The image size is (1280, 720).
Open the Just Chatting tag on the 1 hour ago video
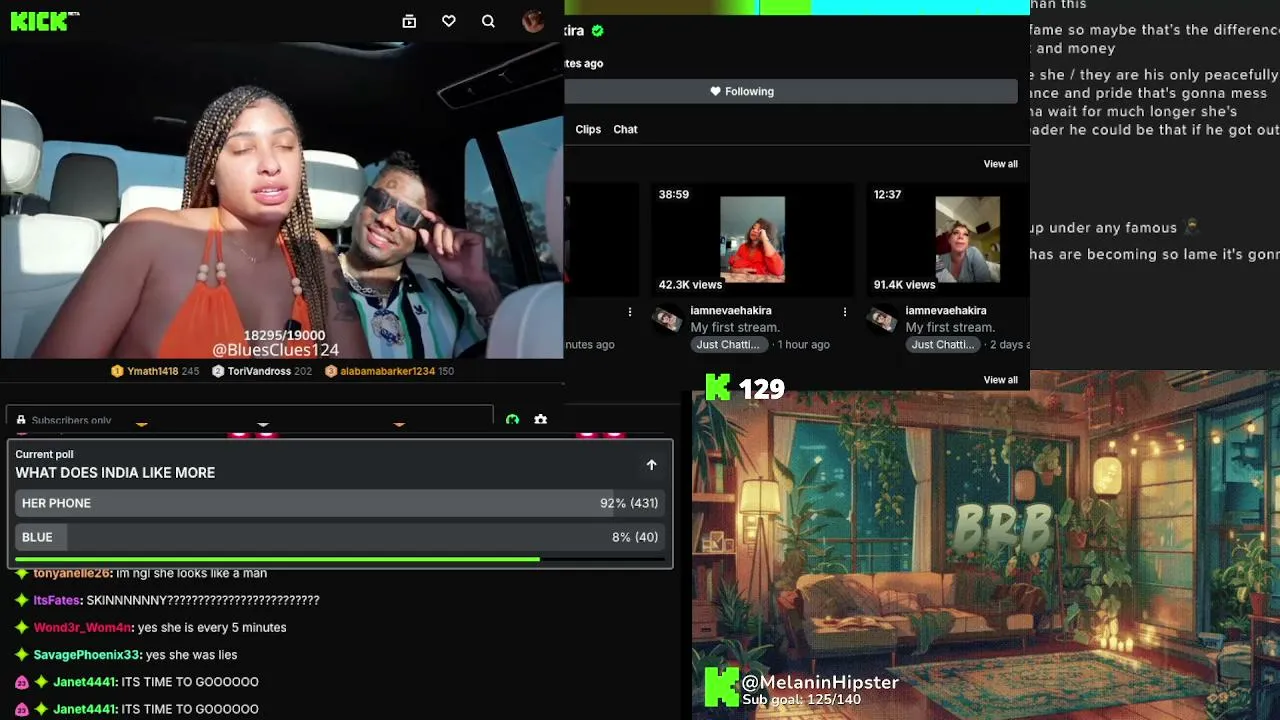[x=728, y=345]
